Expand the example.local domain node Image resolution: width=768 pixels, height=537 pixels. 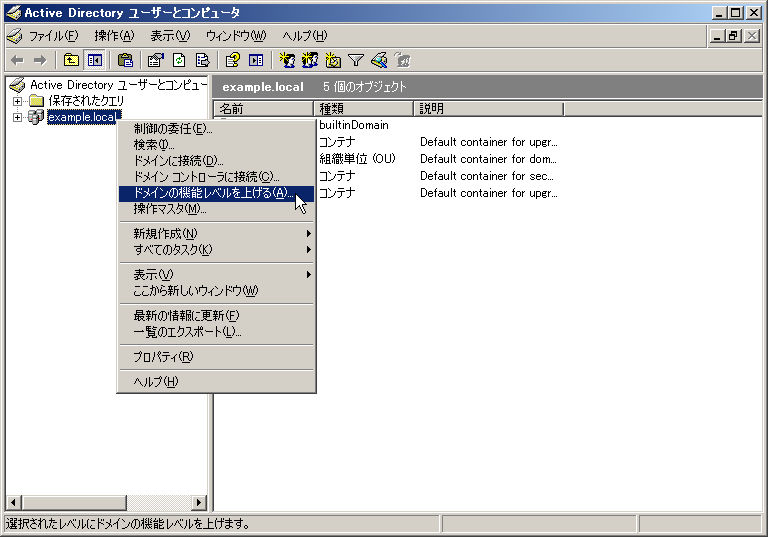coord(17,118)
